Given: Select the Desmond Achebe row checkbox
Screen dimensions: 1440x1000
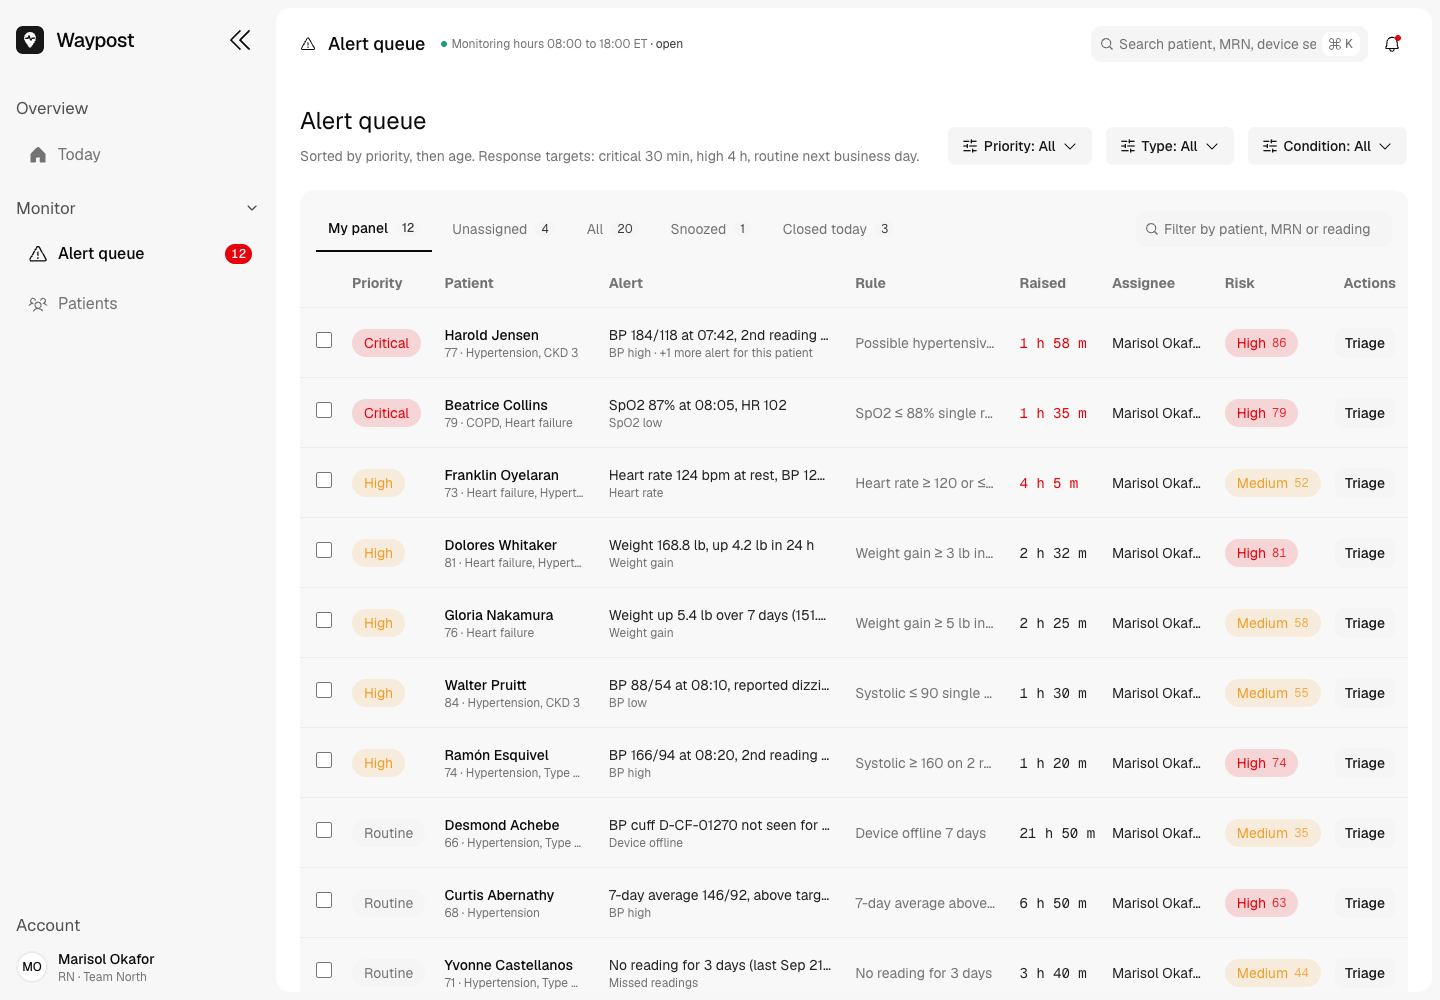Looking at the screenshot, I should point(324,830).
